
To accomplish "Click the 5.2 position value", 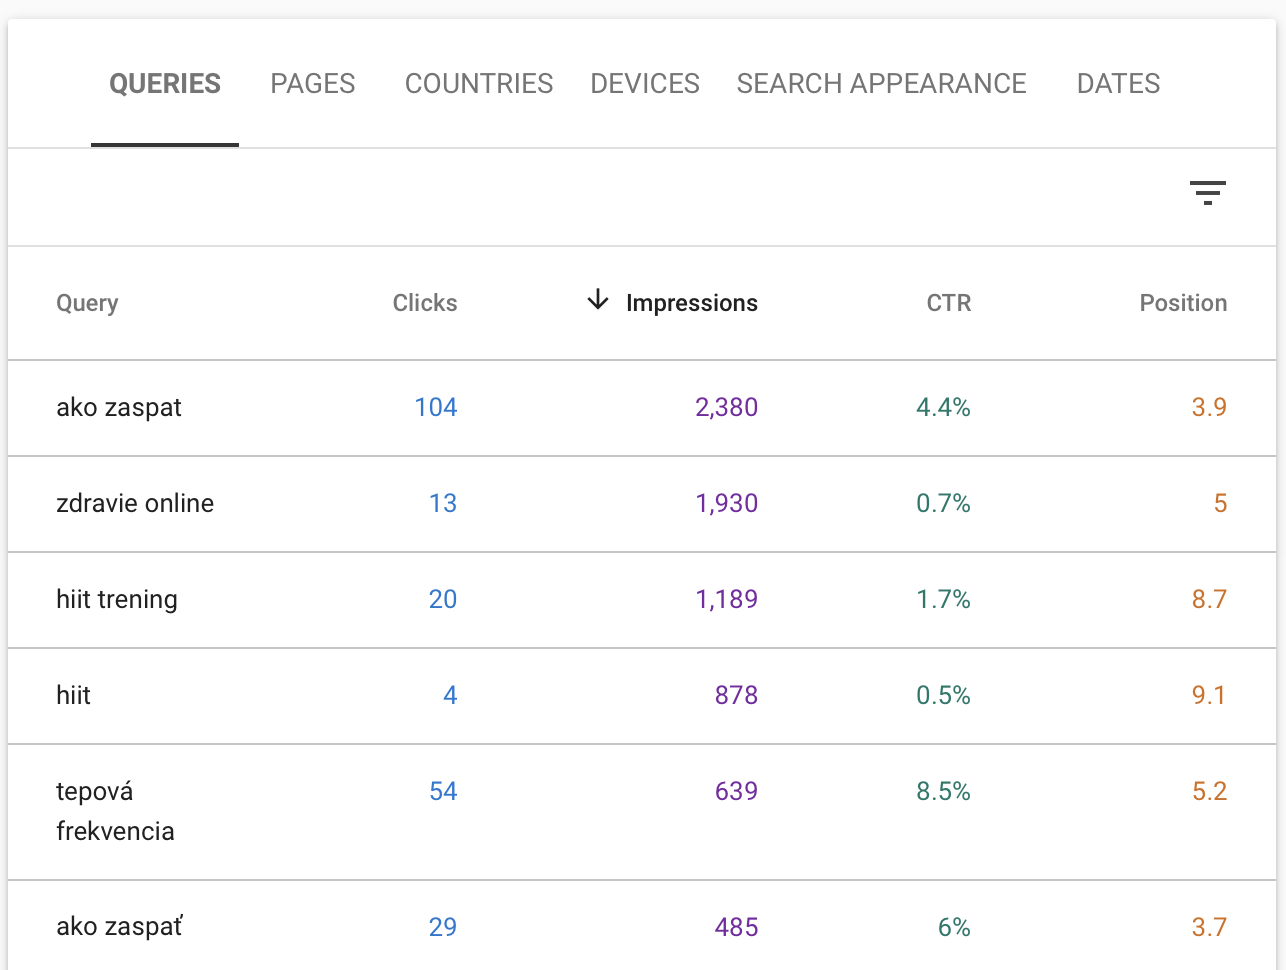I will point(1209,791).
